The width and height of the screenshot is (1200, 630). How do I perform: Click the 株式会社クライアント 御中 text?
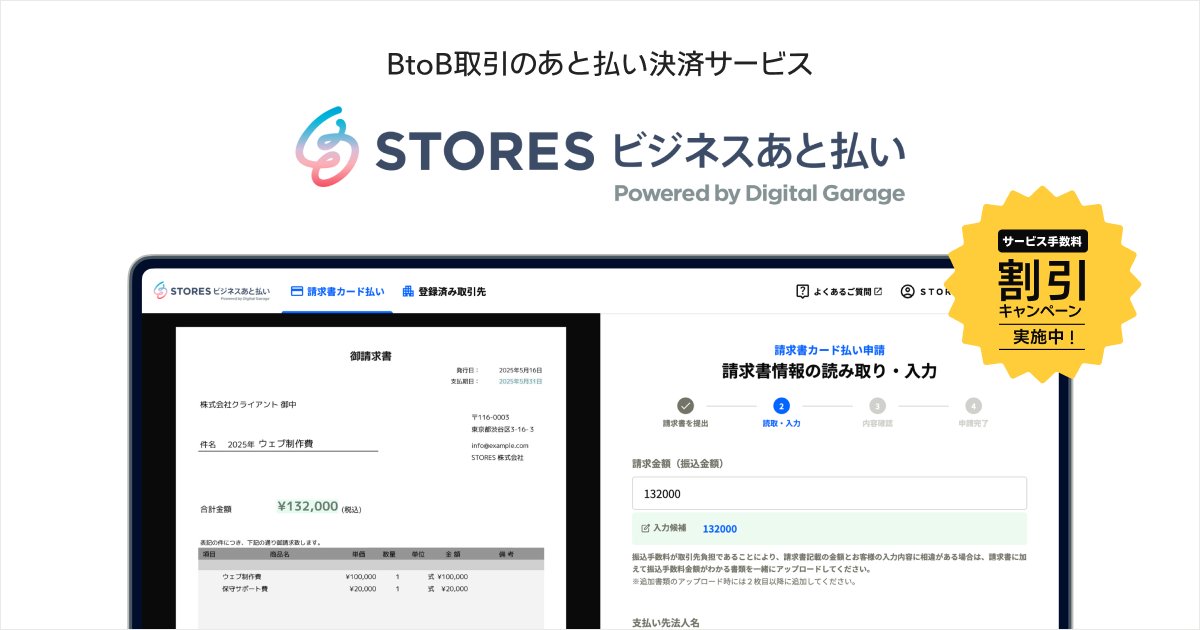[x=248, y=404]
